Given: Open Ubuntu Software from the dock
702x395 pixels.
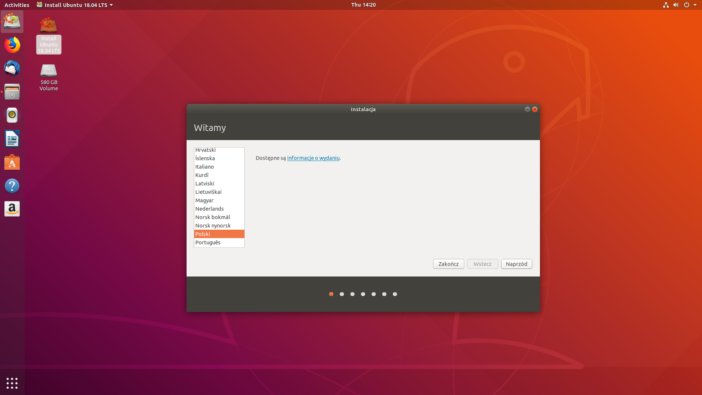Looking at the screenshot, I should point(12,163).
